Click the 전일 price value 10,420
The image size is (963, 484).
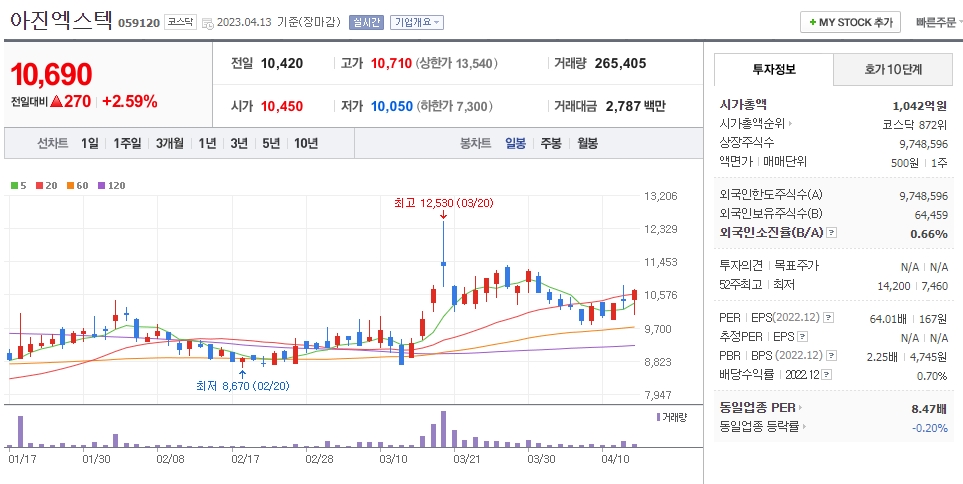[x=282, y=63]
